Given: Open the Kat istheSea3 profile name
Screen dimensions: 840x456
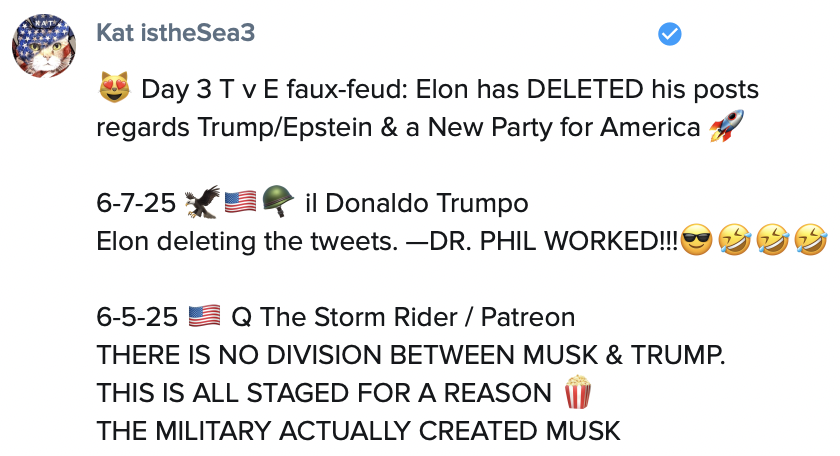Looking at the screenshot, I should tap(176, 33).
